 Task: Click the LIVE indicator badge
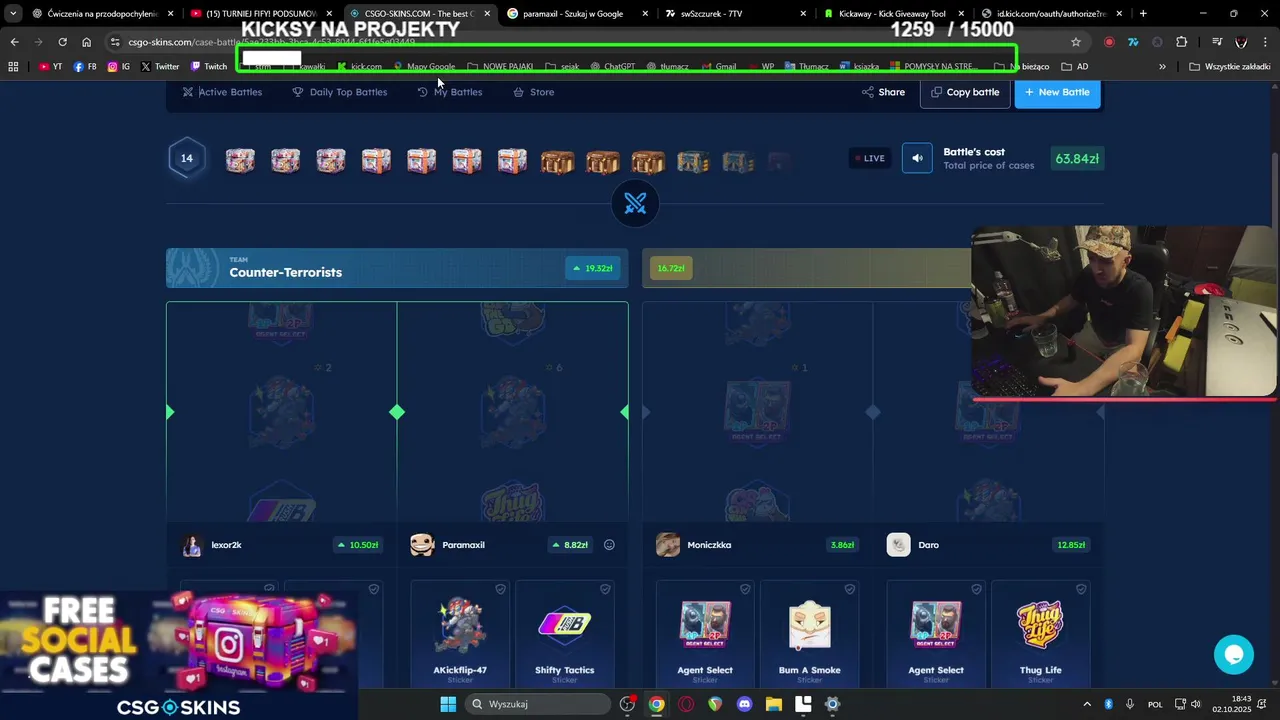pos(869,158)
